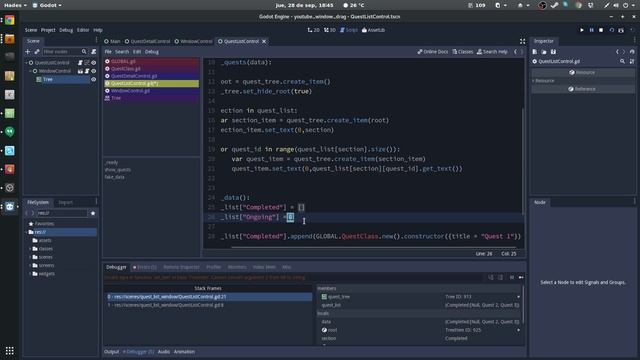Play the project with the play icon
This screenshot has width=640, height=360.
tap(582, 30)
